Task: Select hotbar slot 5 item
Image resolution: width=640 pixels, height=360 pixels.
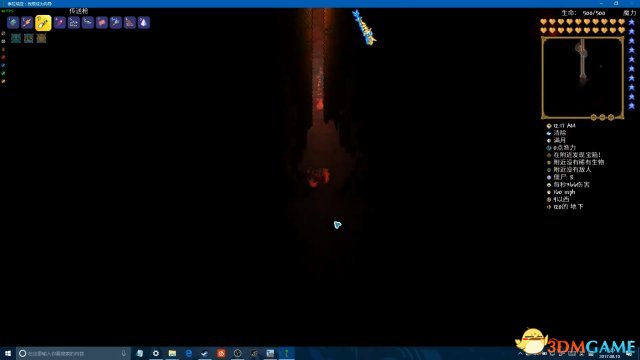Action: tap(74, 22)
